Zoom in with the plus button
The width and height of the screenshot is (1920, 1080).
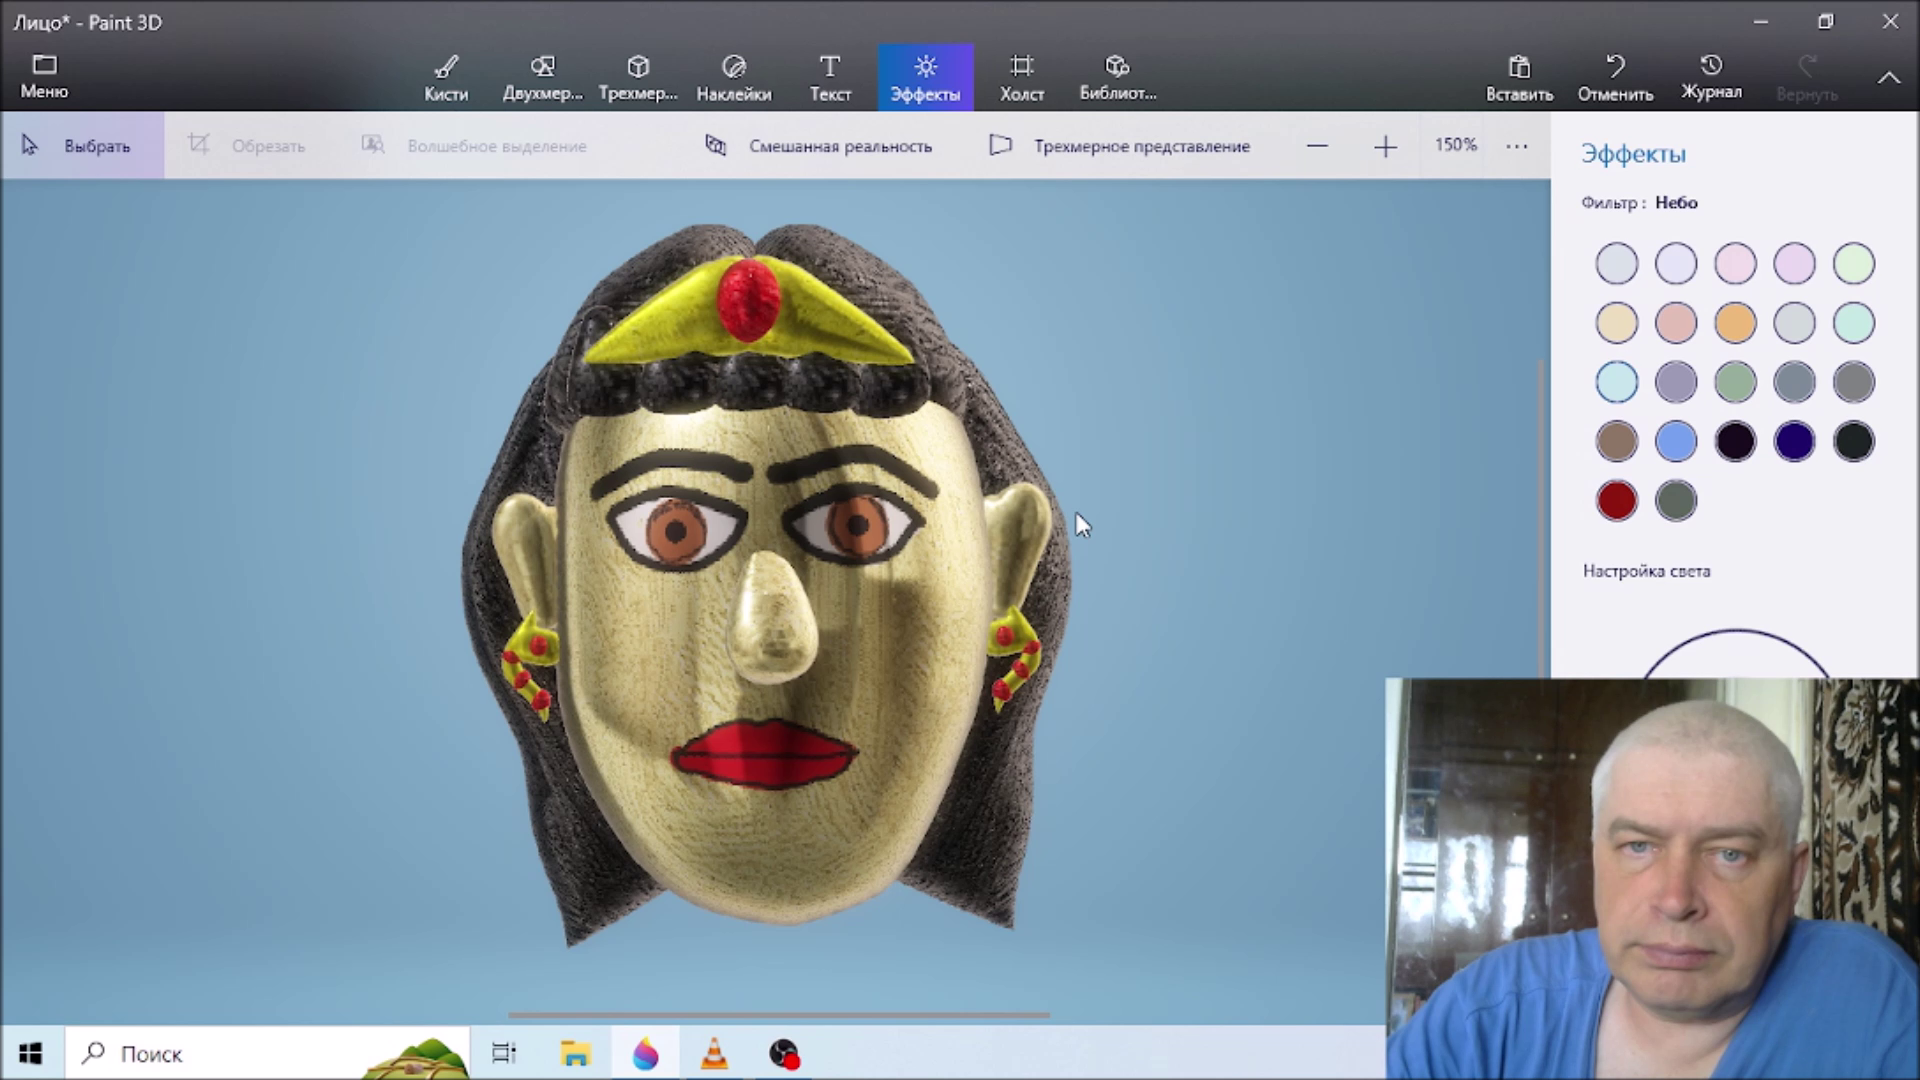(x=1385, y=147)
